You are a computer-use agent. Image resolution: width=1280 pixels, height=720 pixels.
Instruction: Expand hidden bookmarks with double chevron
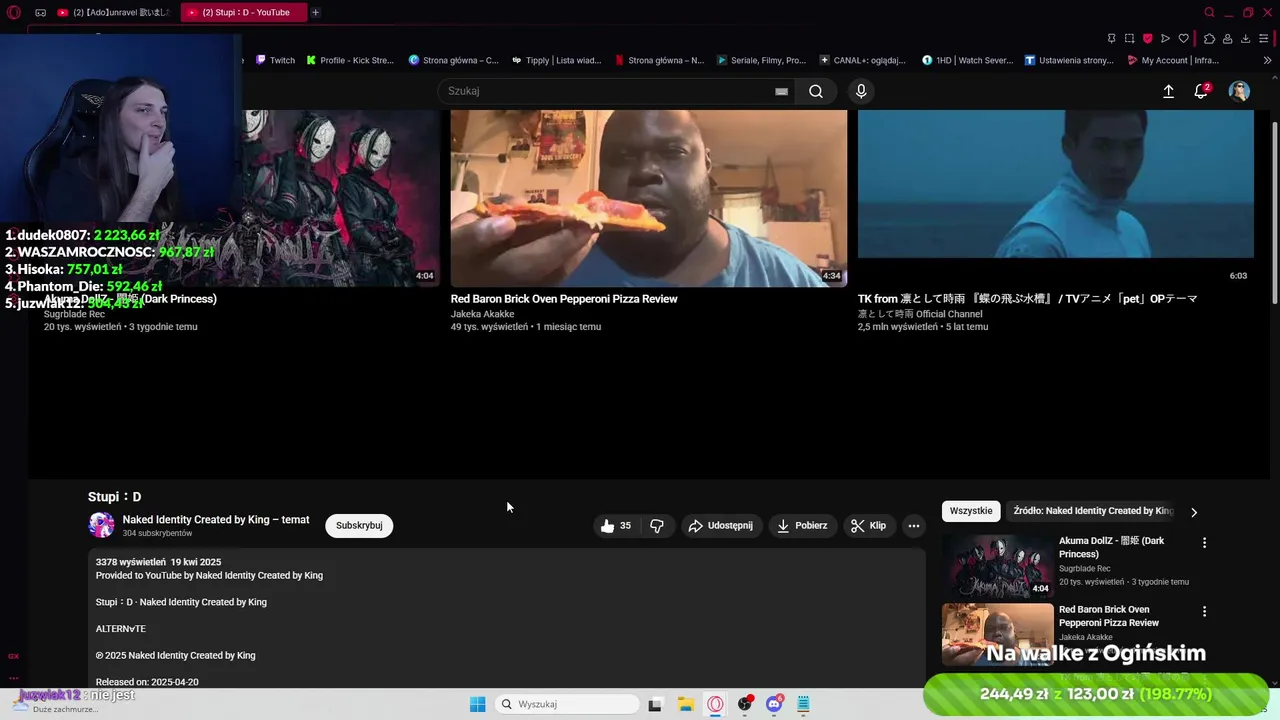tap(1268, 60)
